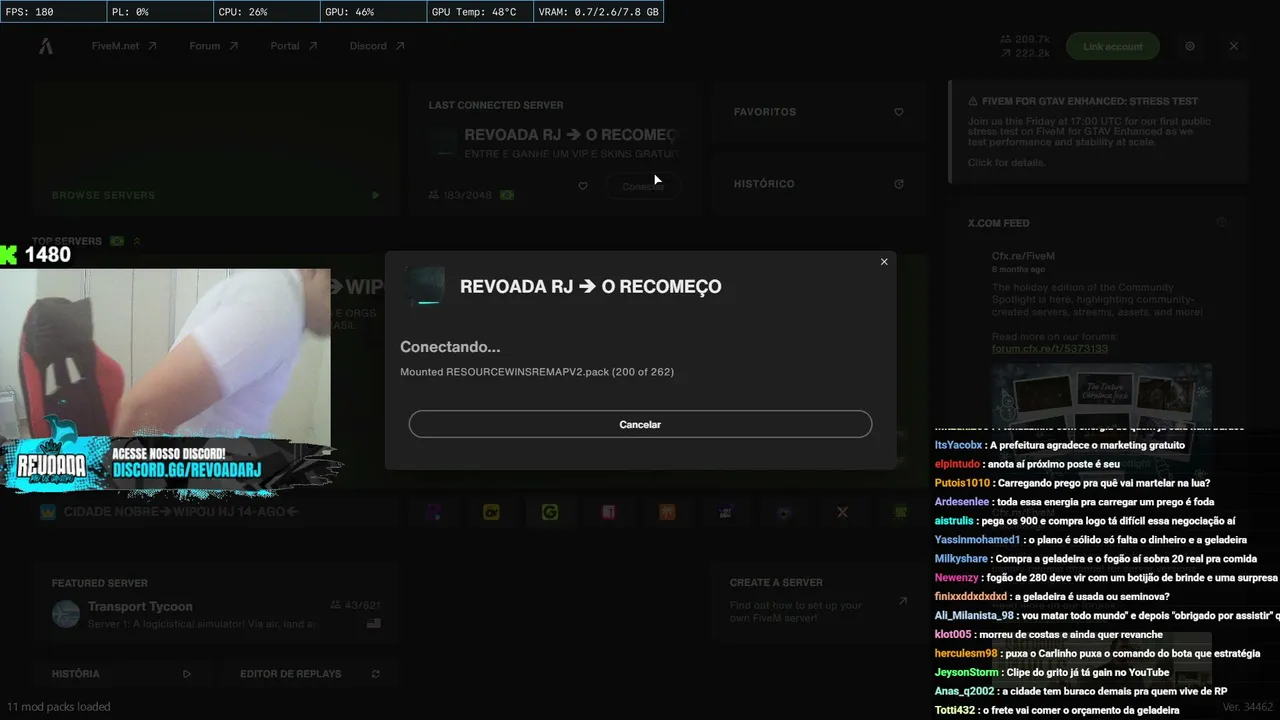
Task: Click Conectar on last connected server
Action: point(643,186)
